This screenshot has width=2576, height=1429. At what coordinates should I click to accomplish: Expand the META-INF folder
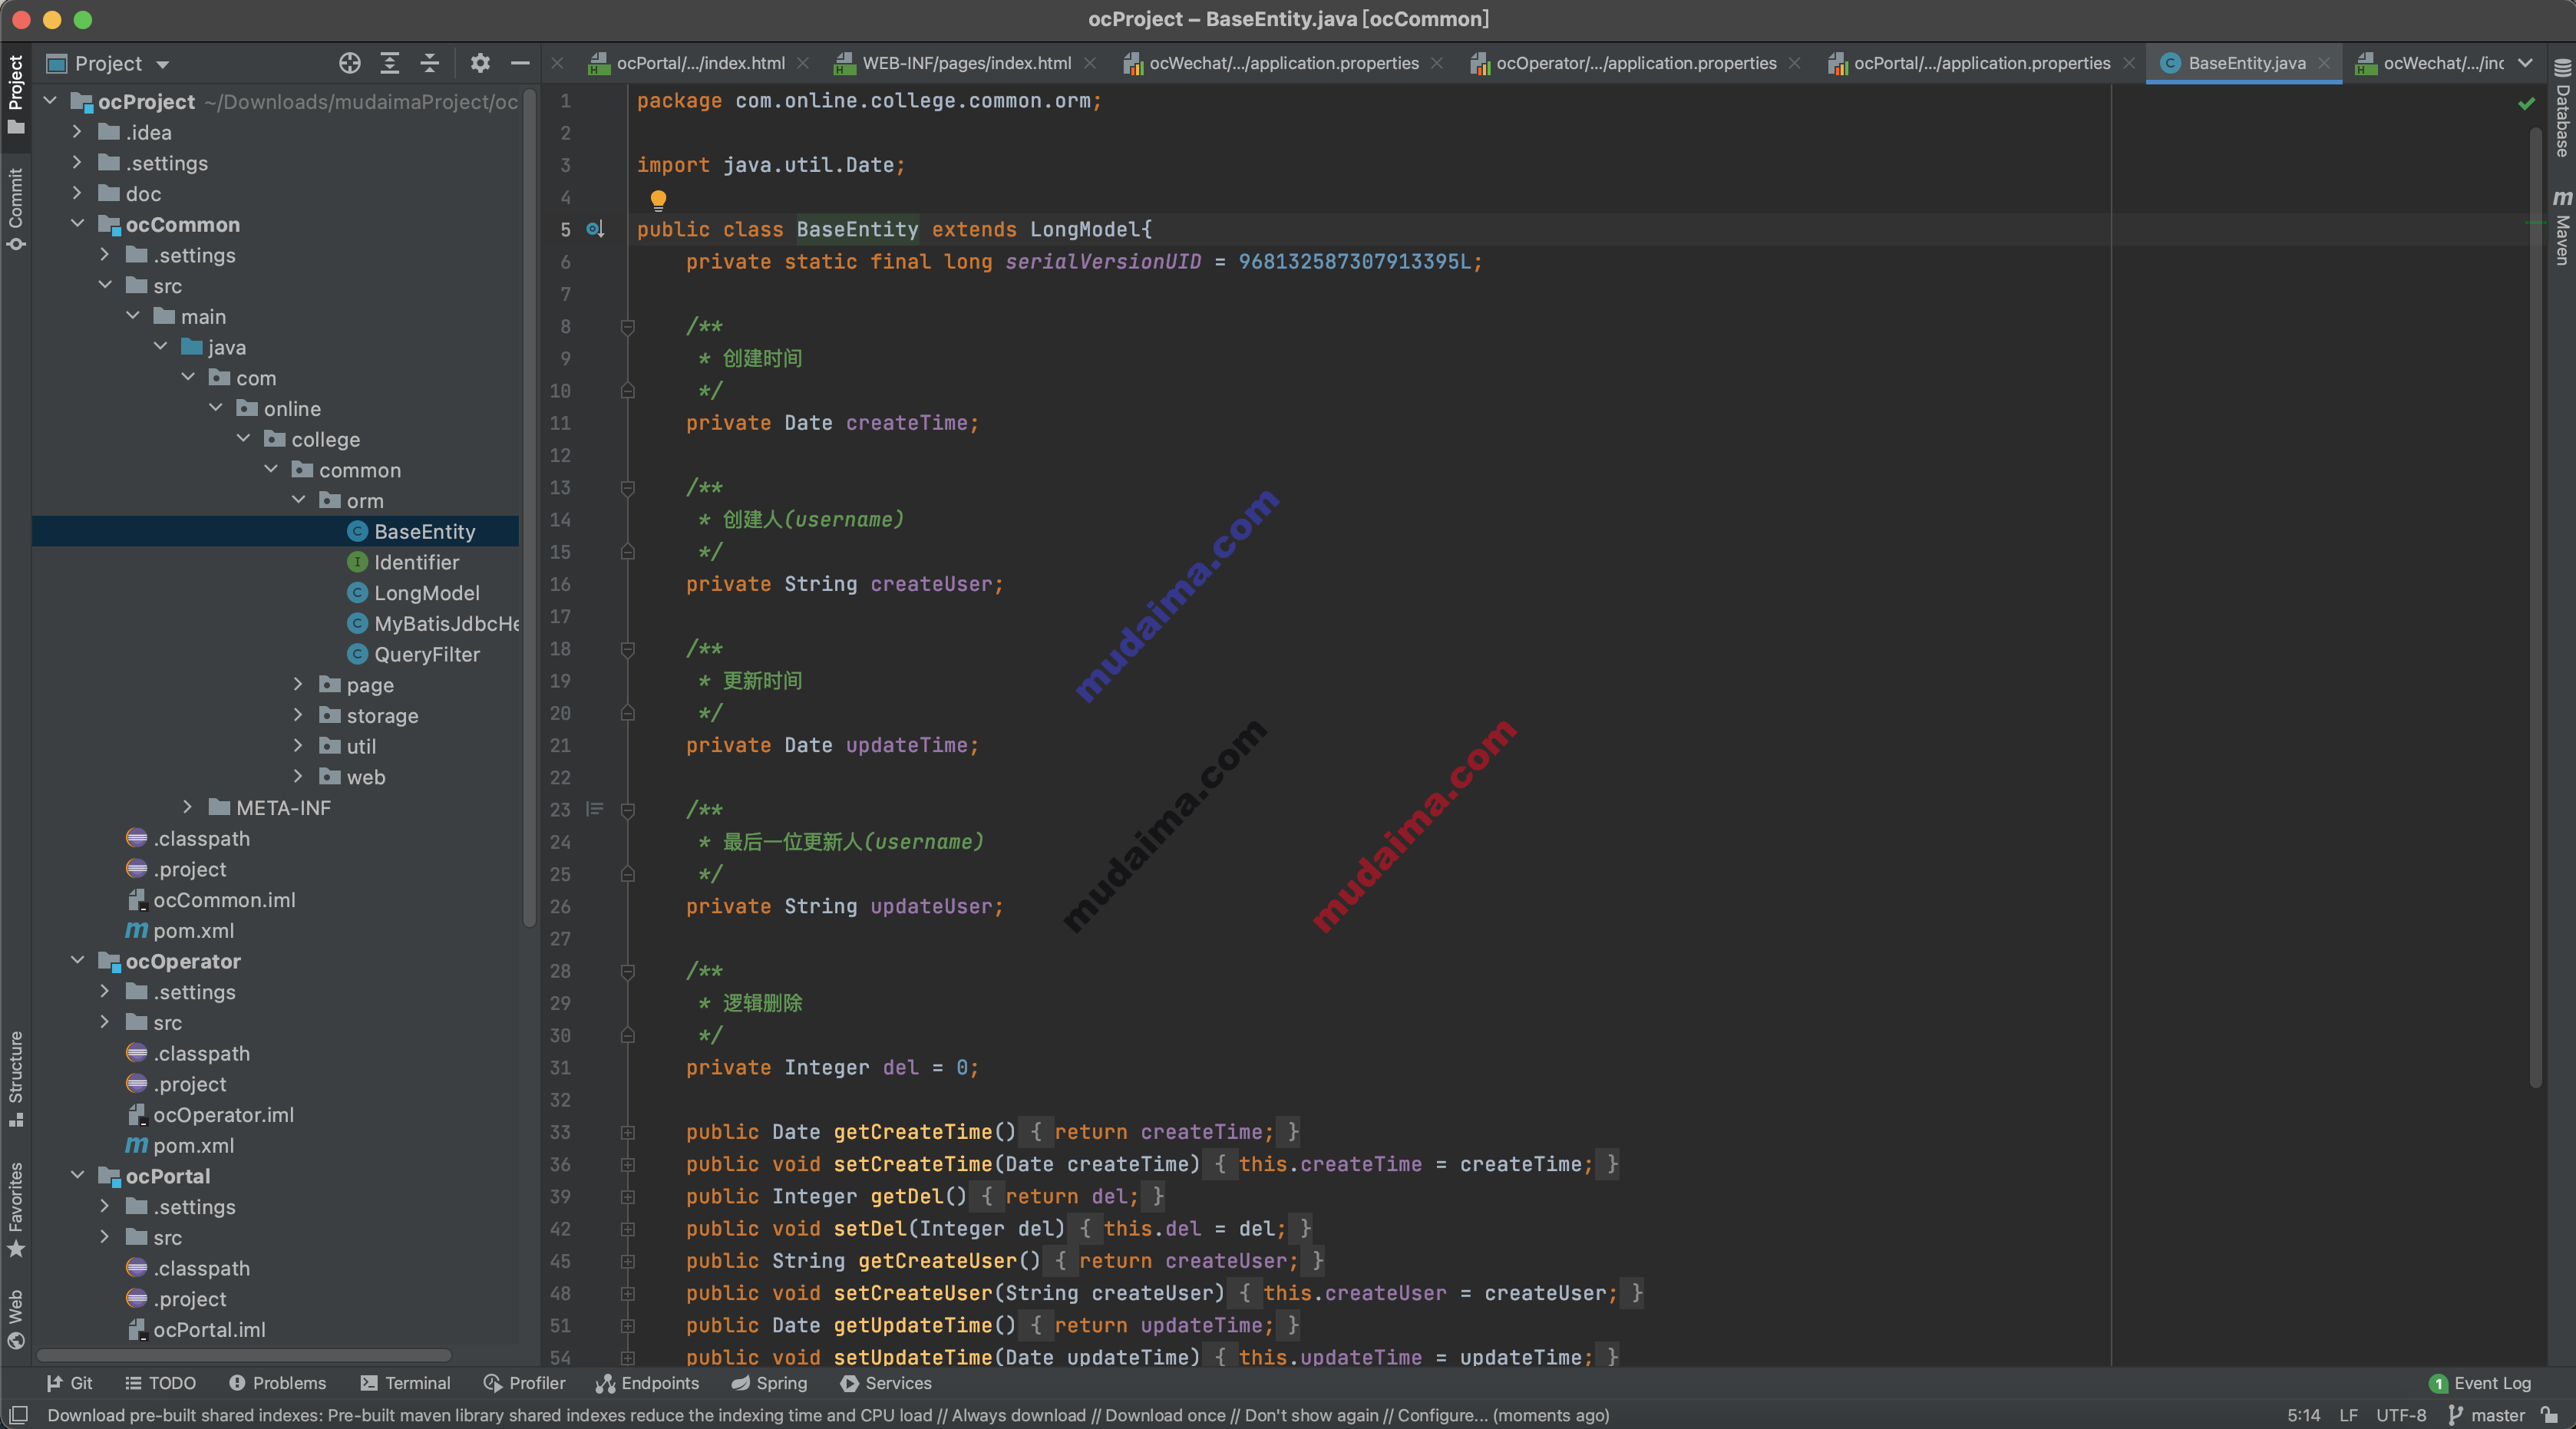(188, 807)
